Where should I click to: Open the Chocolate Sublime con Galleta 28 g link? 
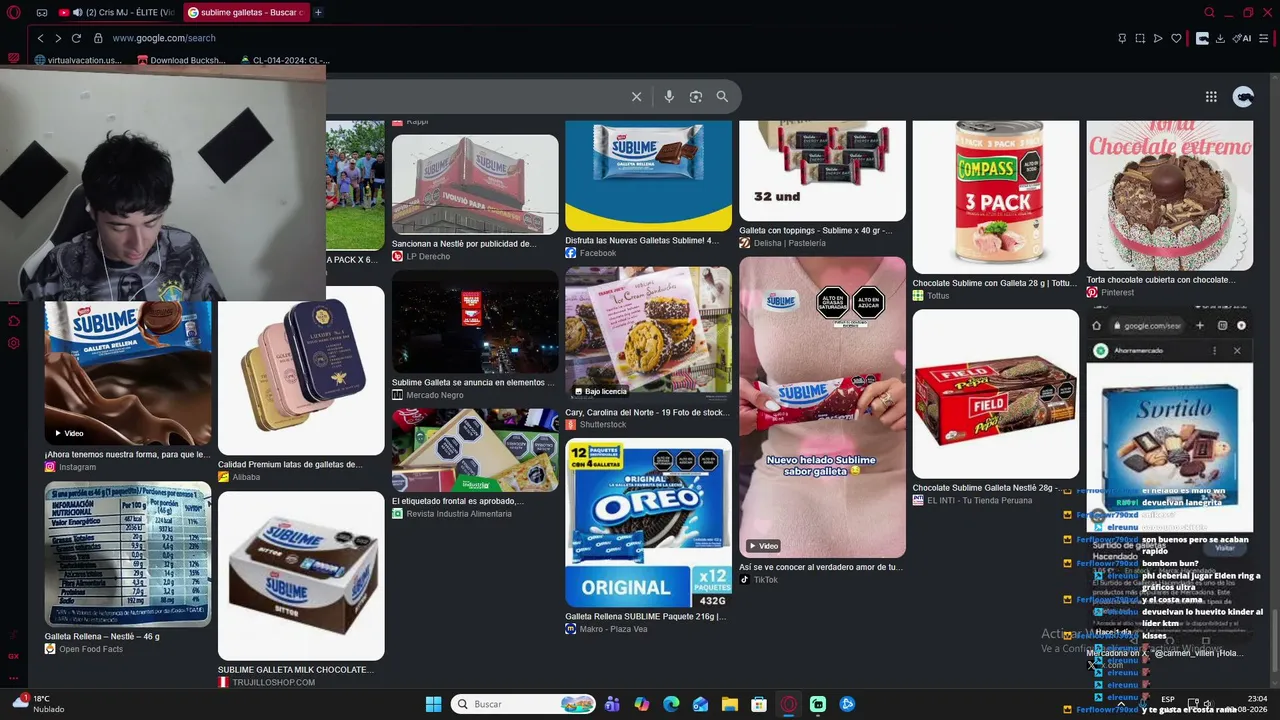pyautogui.click(x=995, y=283)
